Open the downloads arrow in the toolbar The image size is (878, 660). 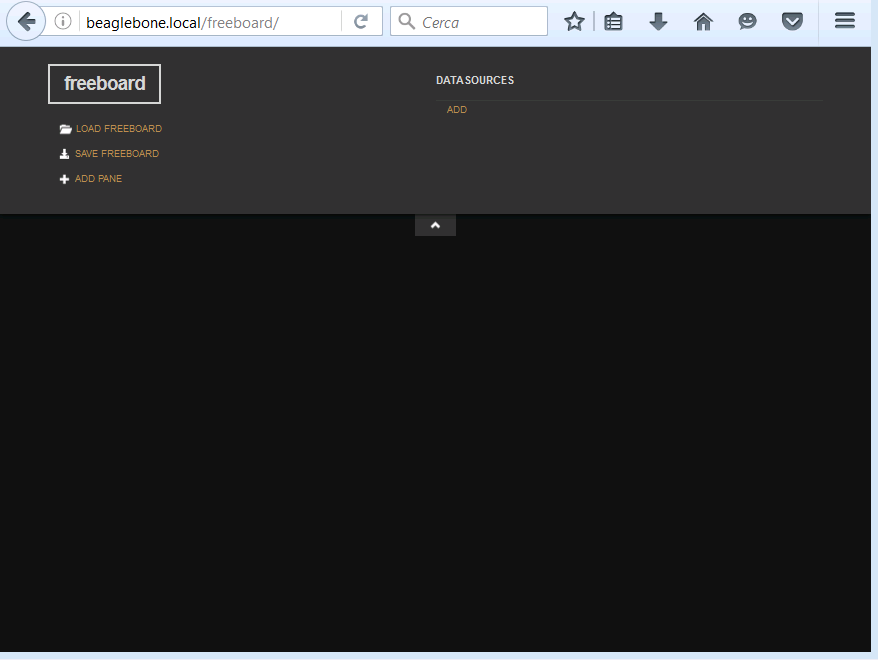pos(658,20)
